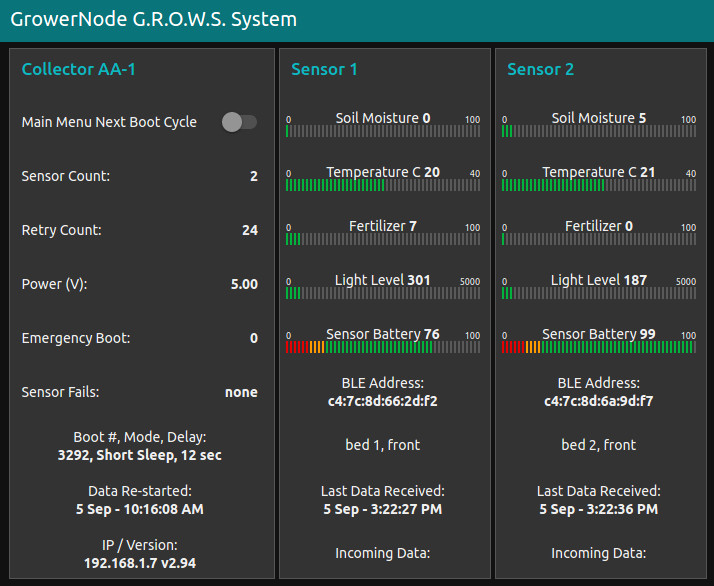Click Sensor 1 Fertilizer gauge bar
The image size is (714, 586).
[383, 239]
